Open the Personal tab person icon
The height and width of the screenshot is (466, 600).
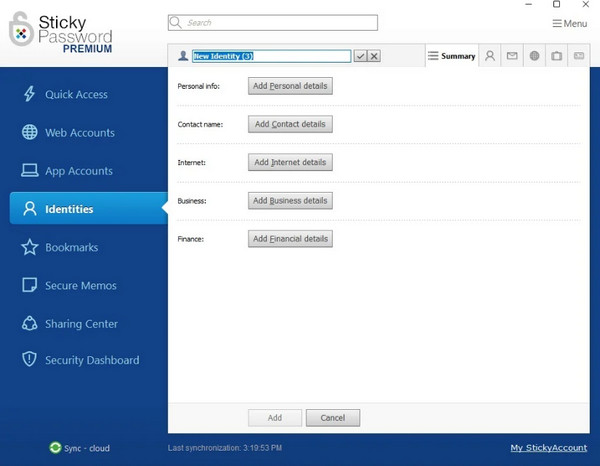click(x=490, y=56)
